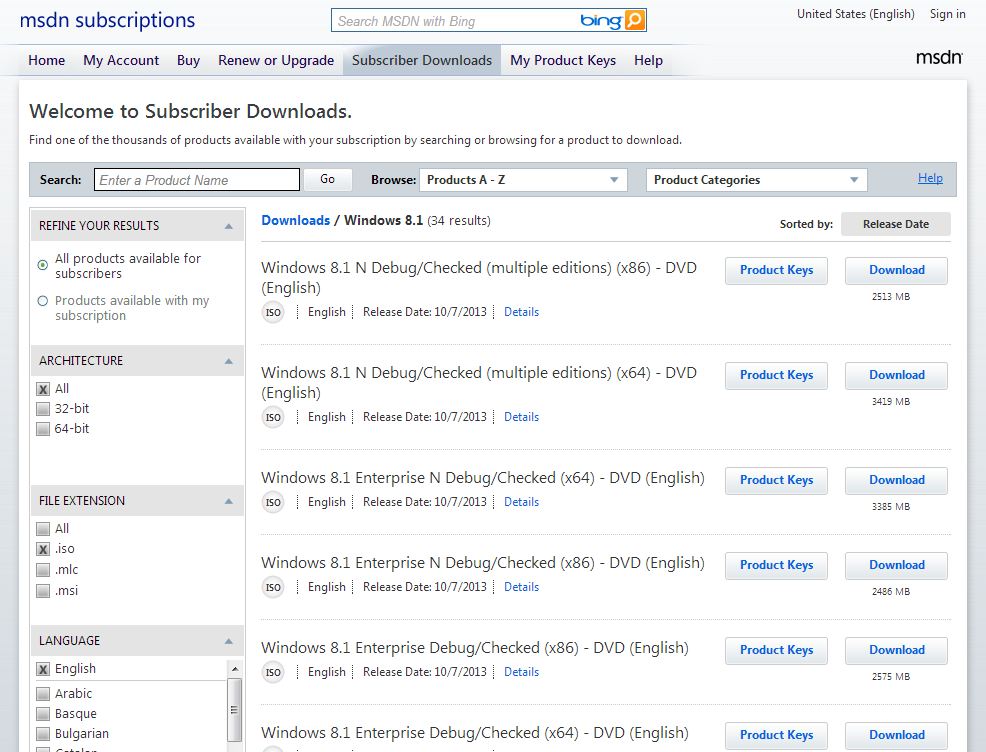
Task: Focus the Search MSDN with Bing field
Action: (454, 21)
